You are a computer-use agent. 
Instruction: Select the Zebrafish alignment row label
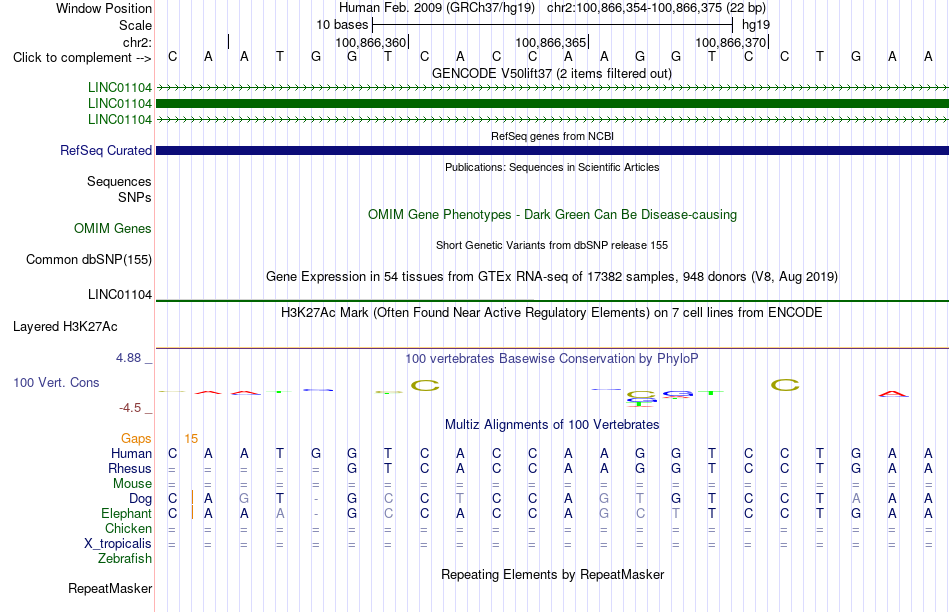click(125, 558)
